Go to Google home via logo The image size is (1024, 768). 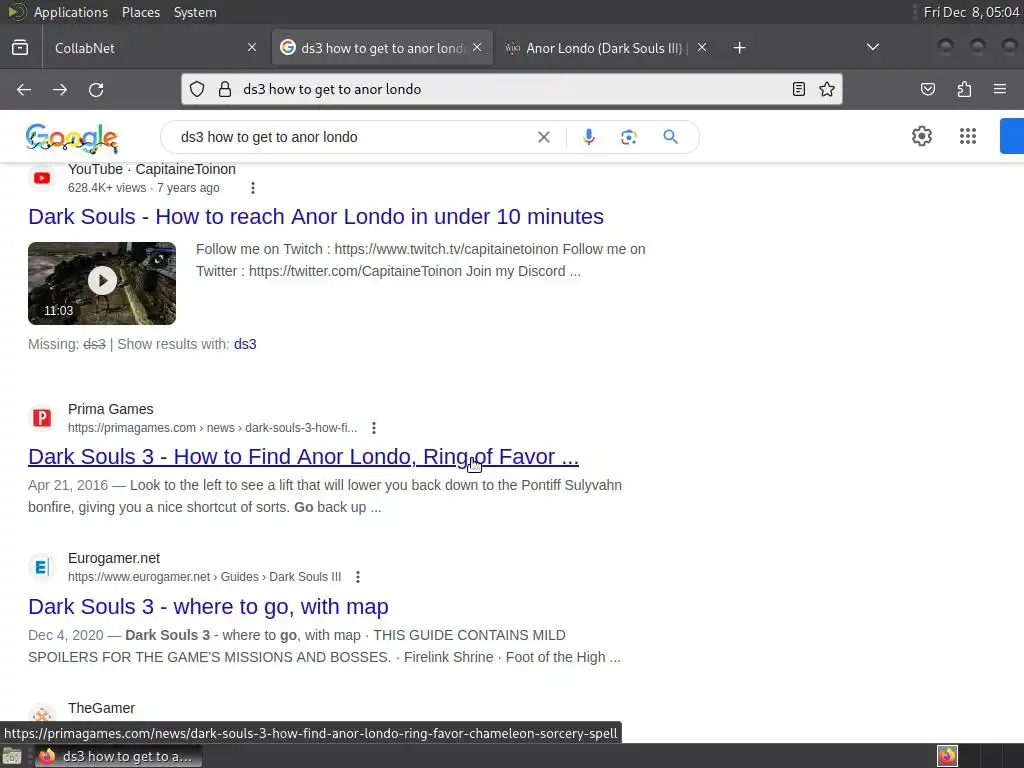72,138
